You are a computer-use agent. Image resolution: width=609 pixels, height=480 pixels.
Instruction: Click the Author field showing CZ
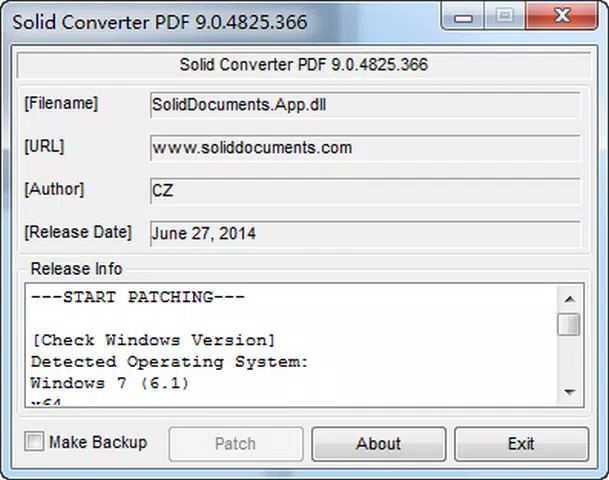pos(365,191)
